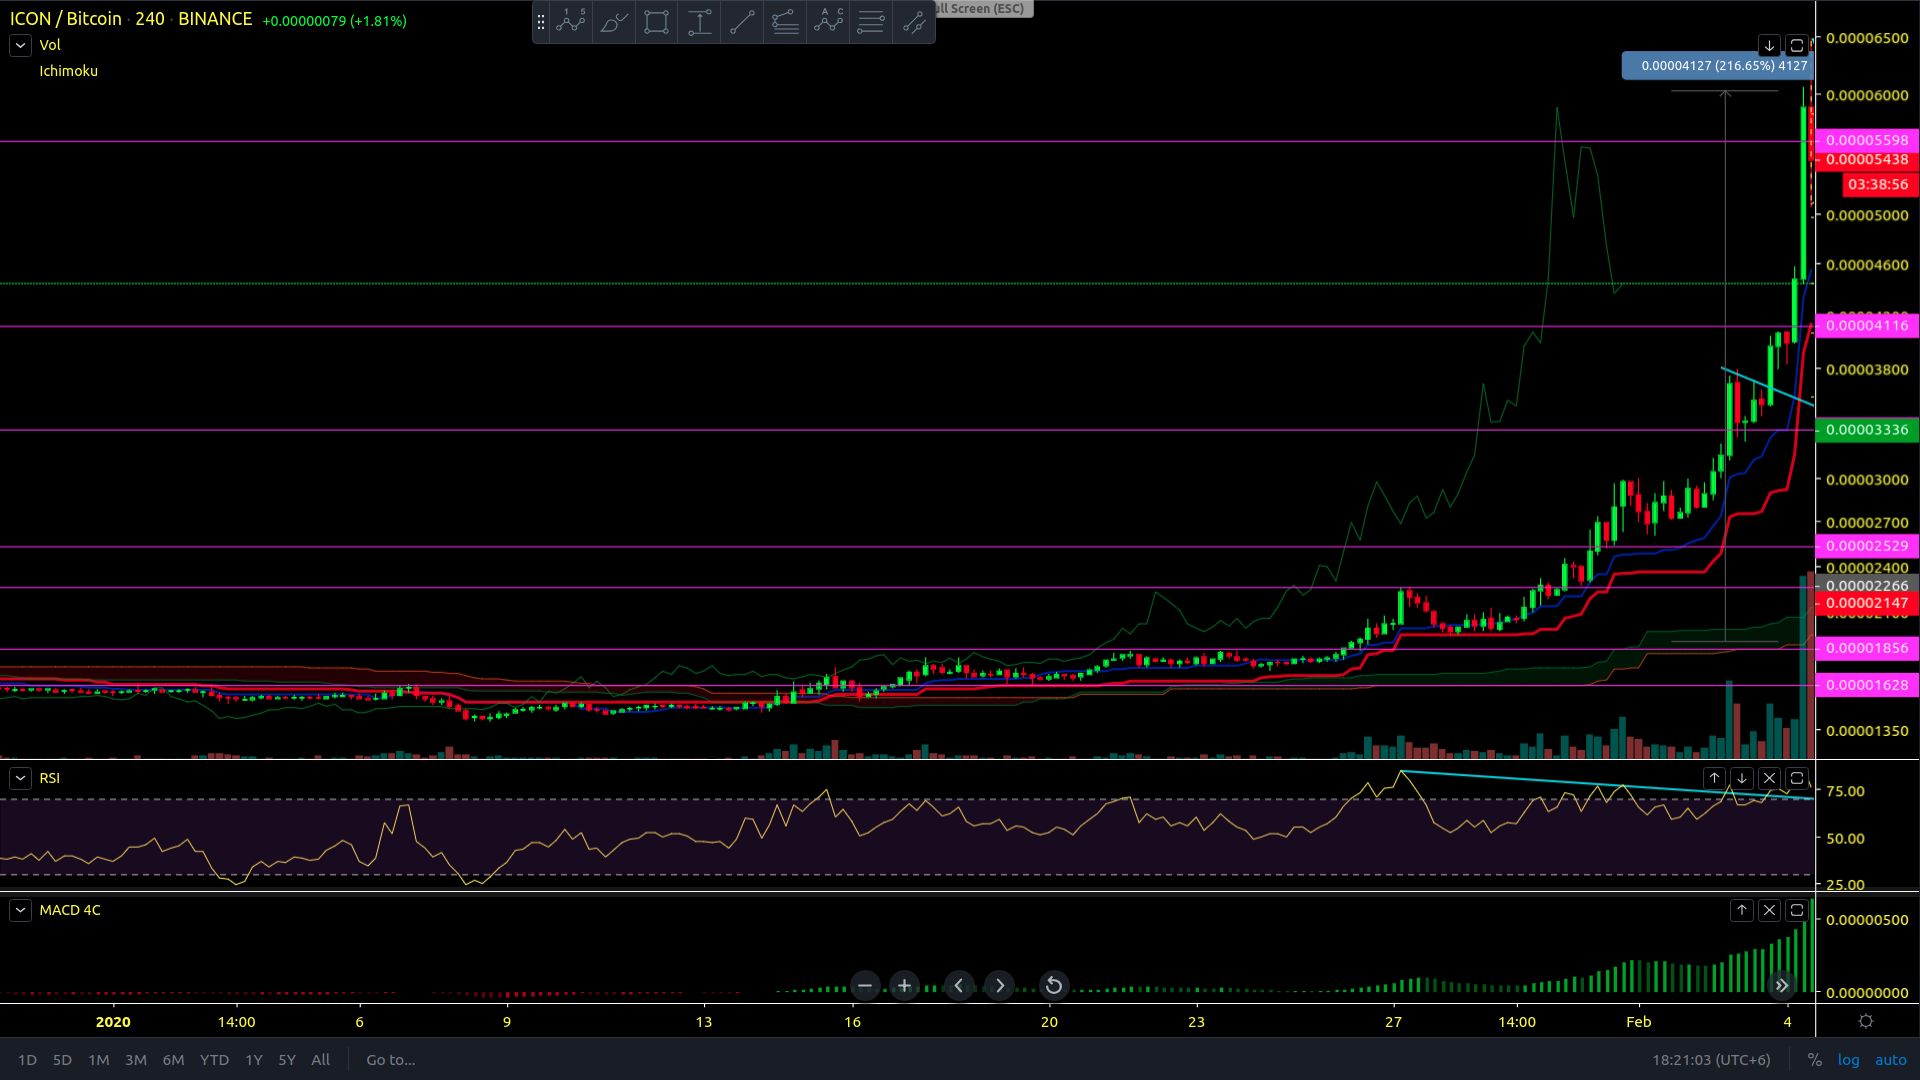Viewport: 1920px width, 1080px height.
Task: Select the Brush drawing tool
Action: (x=614, y=22)
